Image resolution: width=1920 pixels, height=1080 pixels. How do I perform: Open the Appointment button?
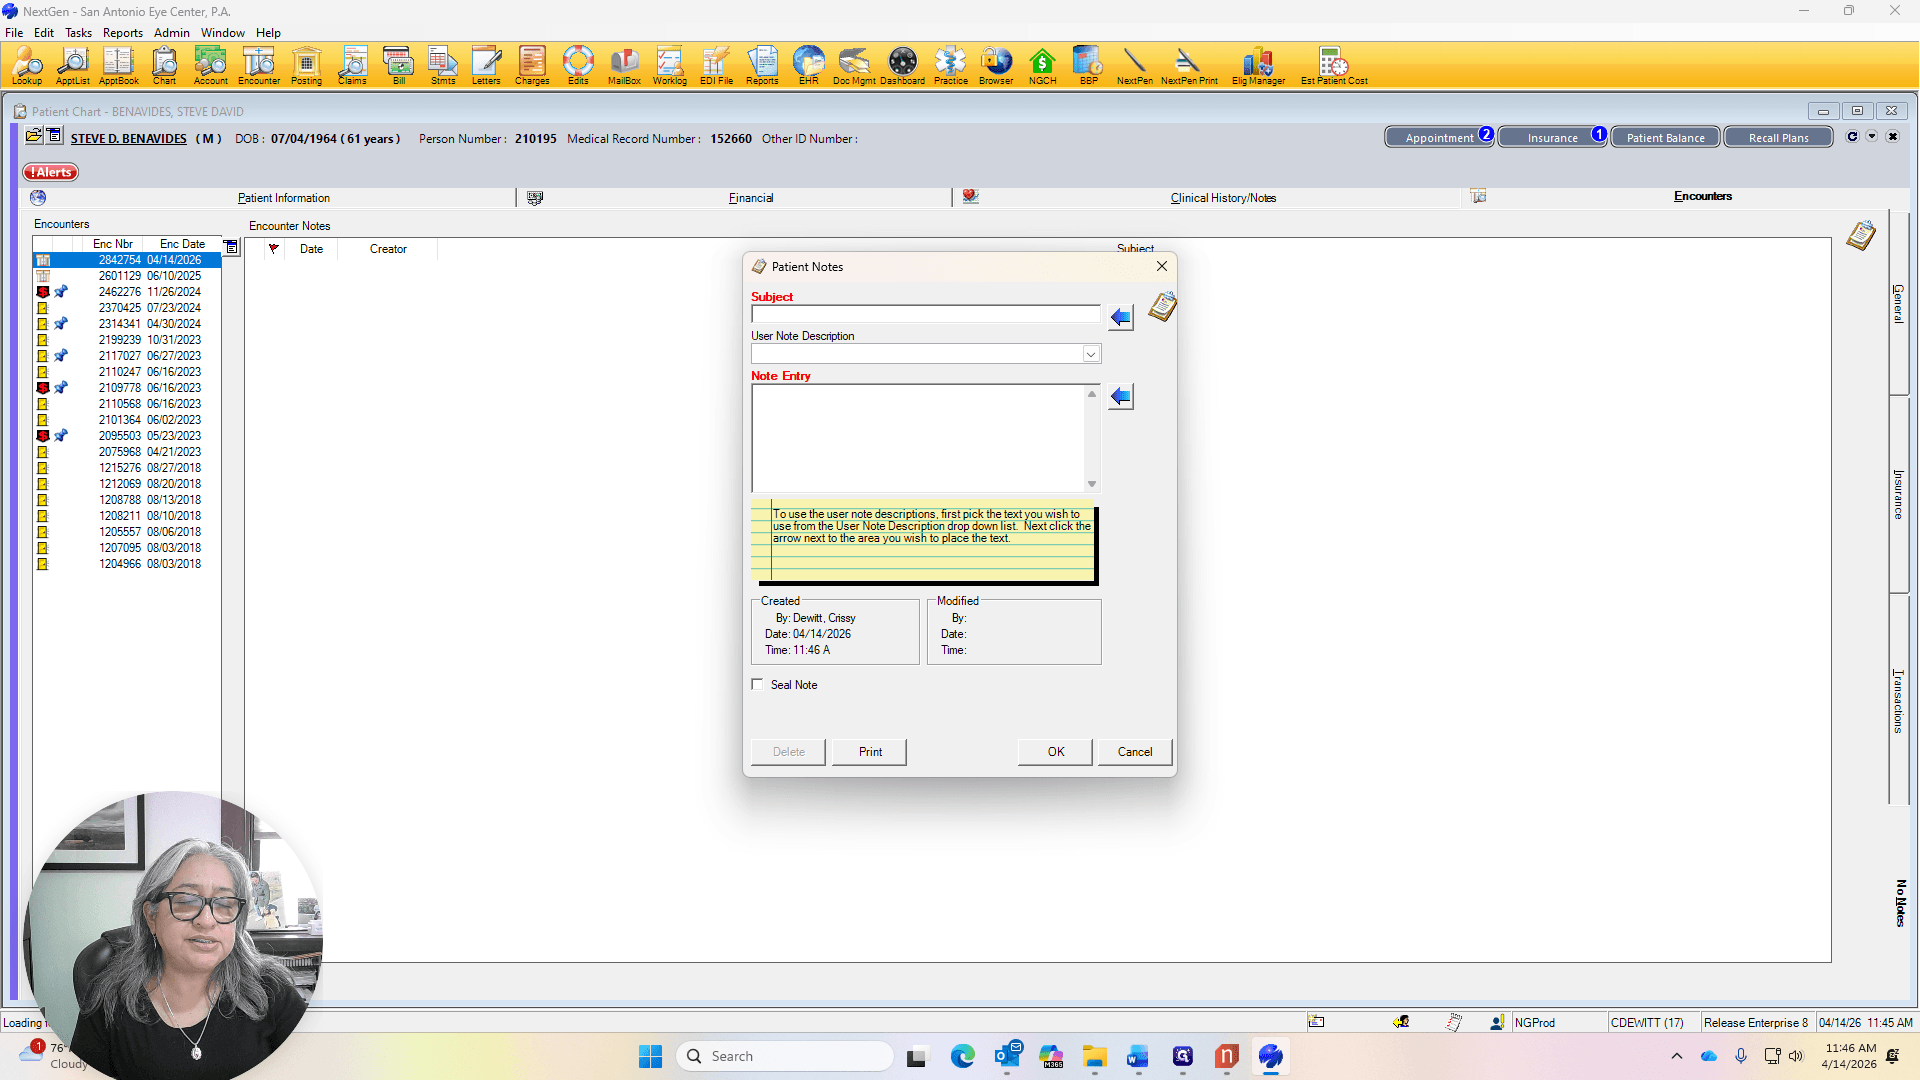[x=1439, y=138]
